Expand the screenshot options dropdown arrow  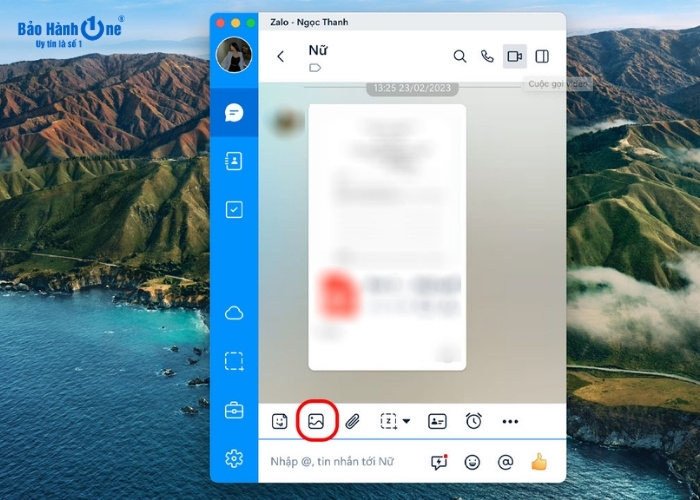(x=406, y=421)
